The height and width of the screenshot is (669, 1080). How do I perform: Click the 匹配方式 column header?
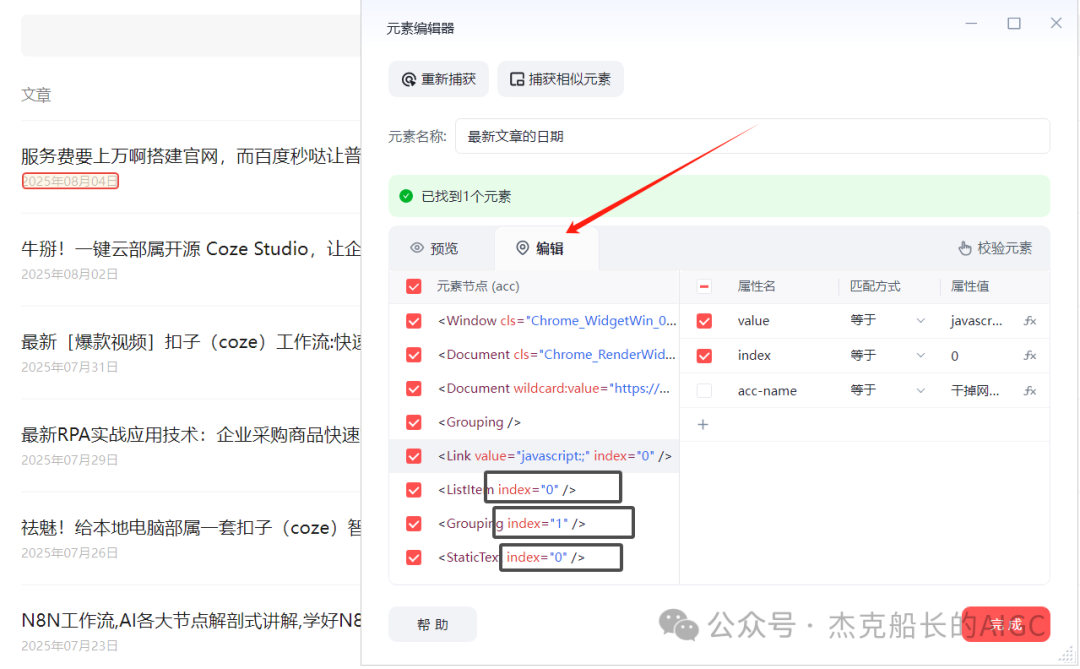point(875,287)
